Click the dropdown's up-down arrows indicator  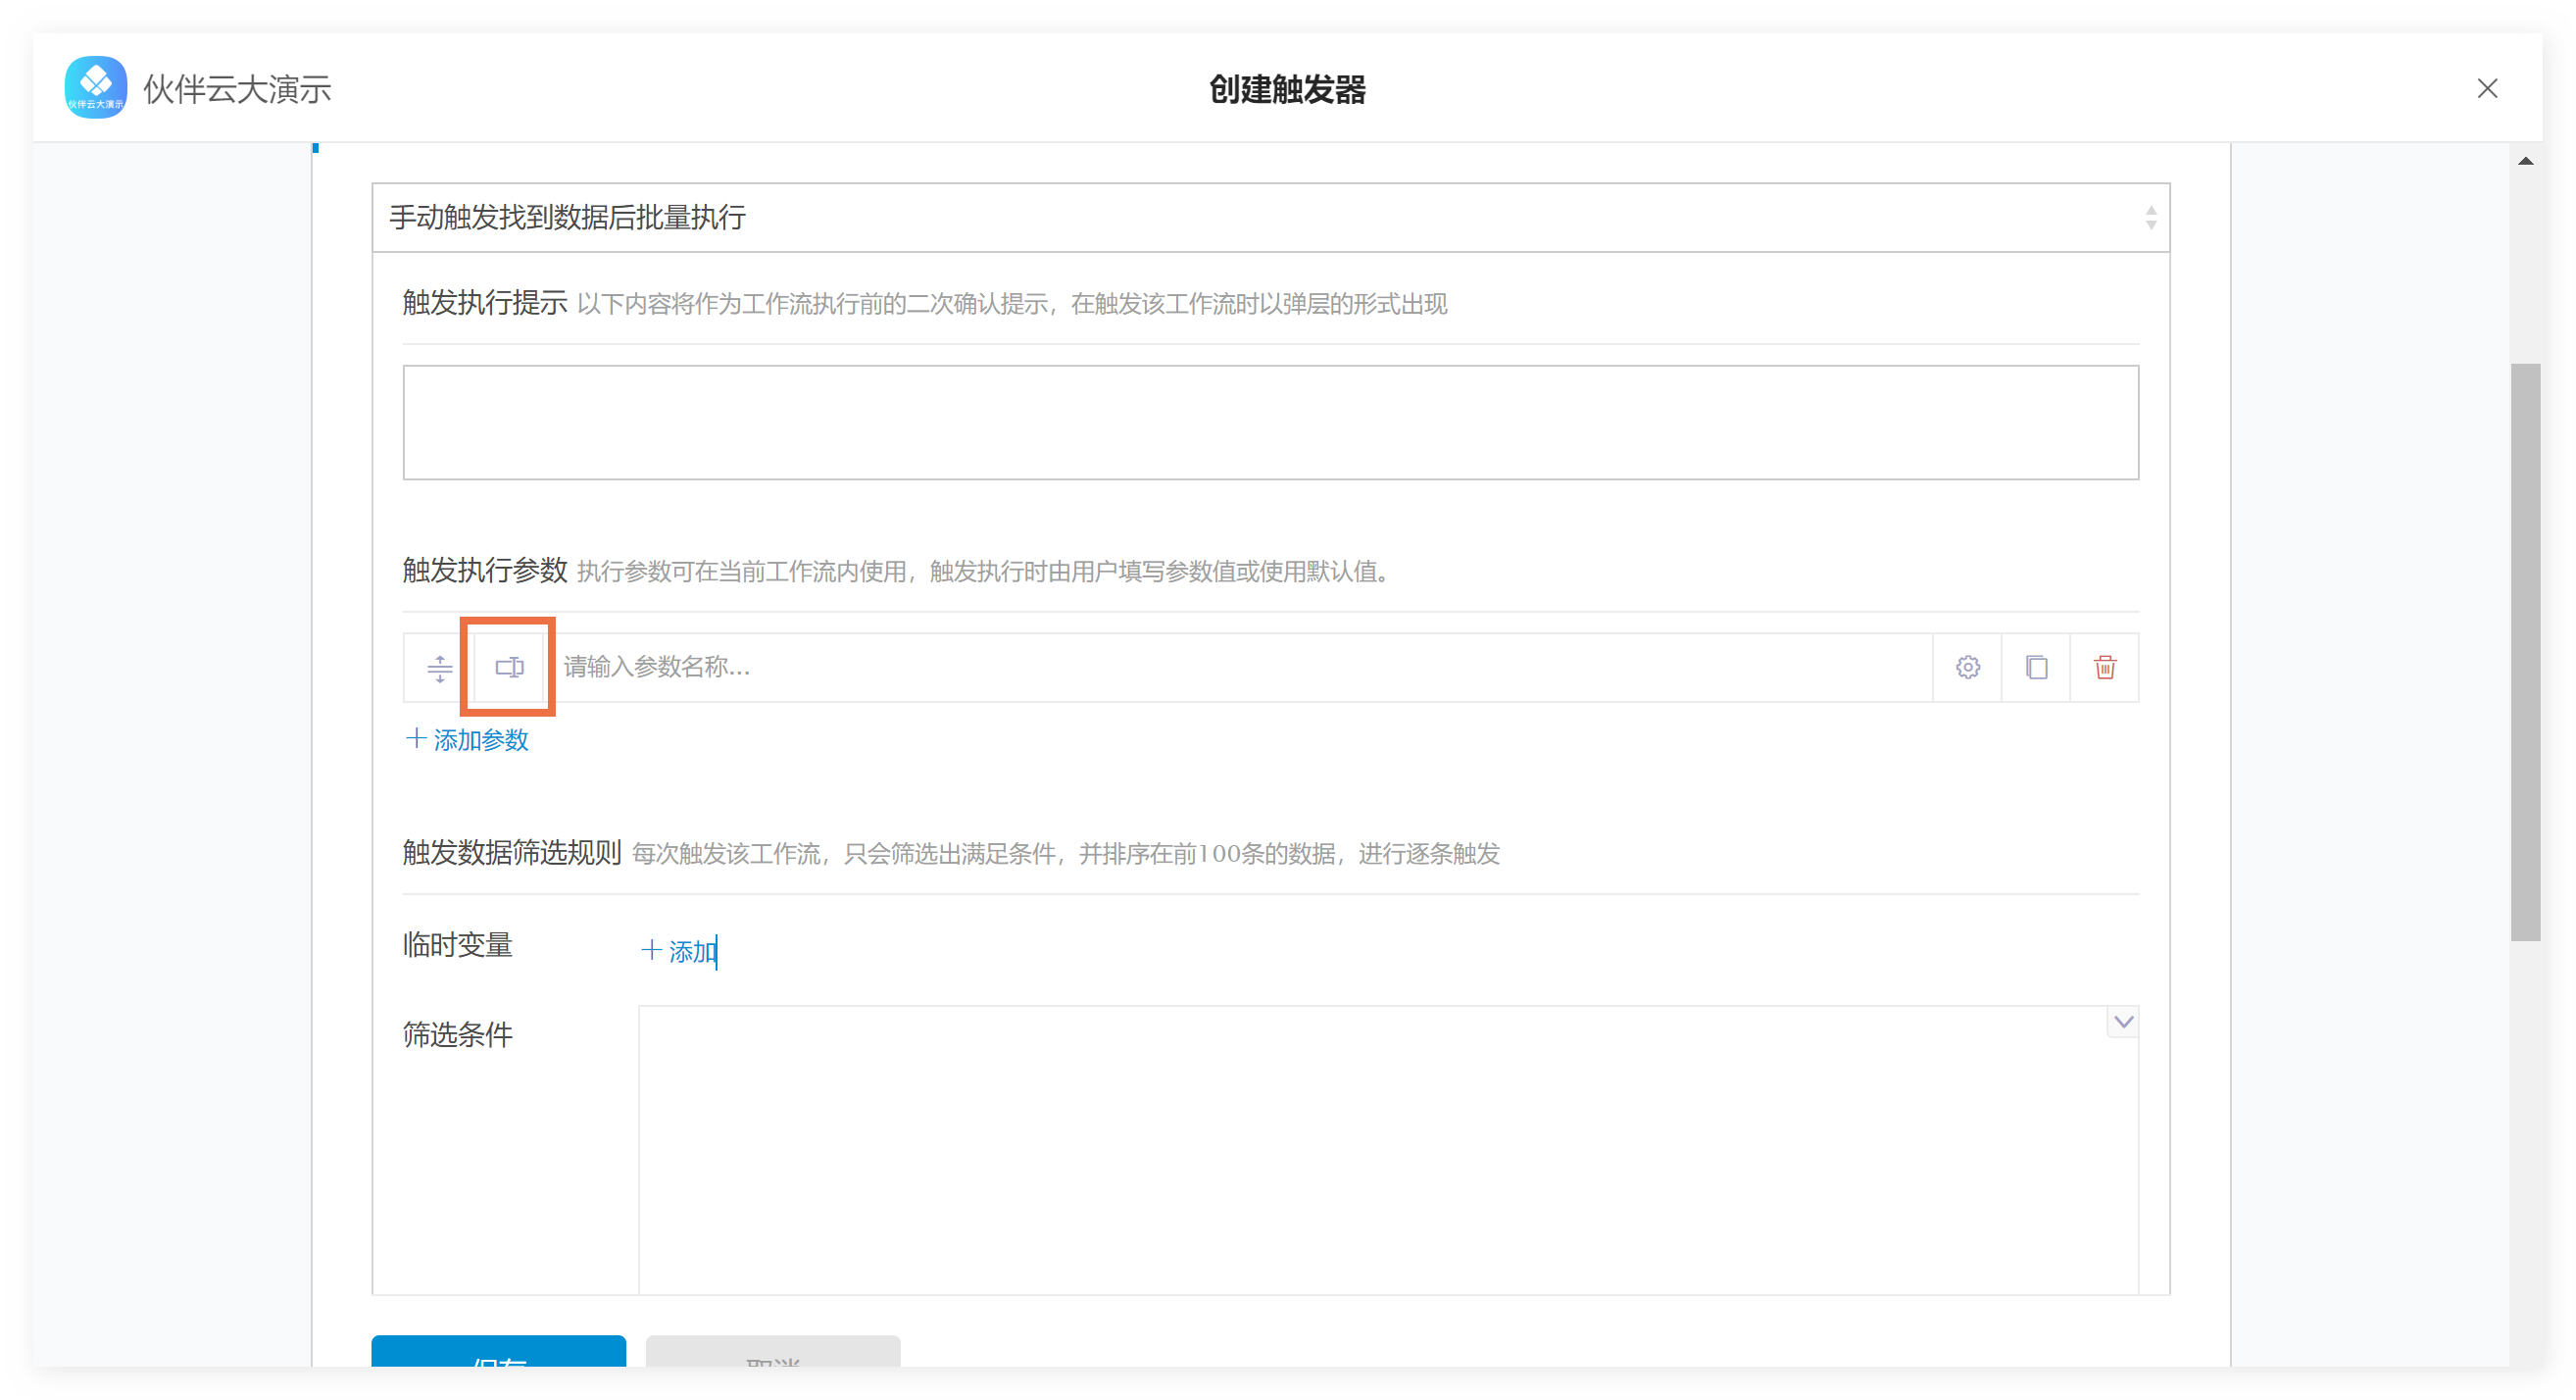point(2150,217)
